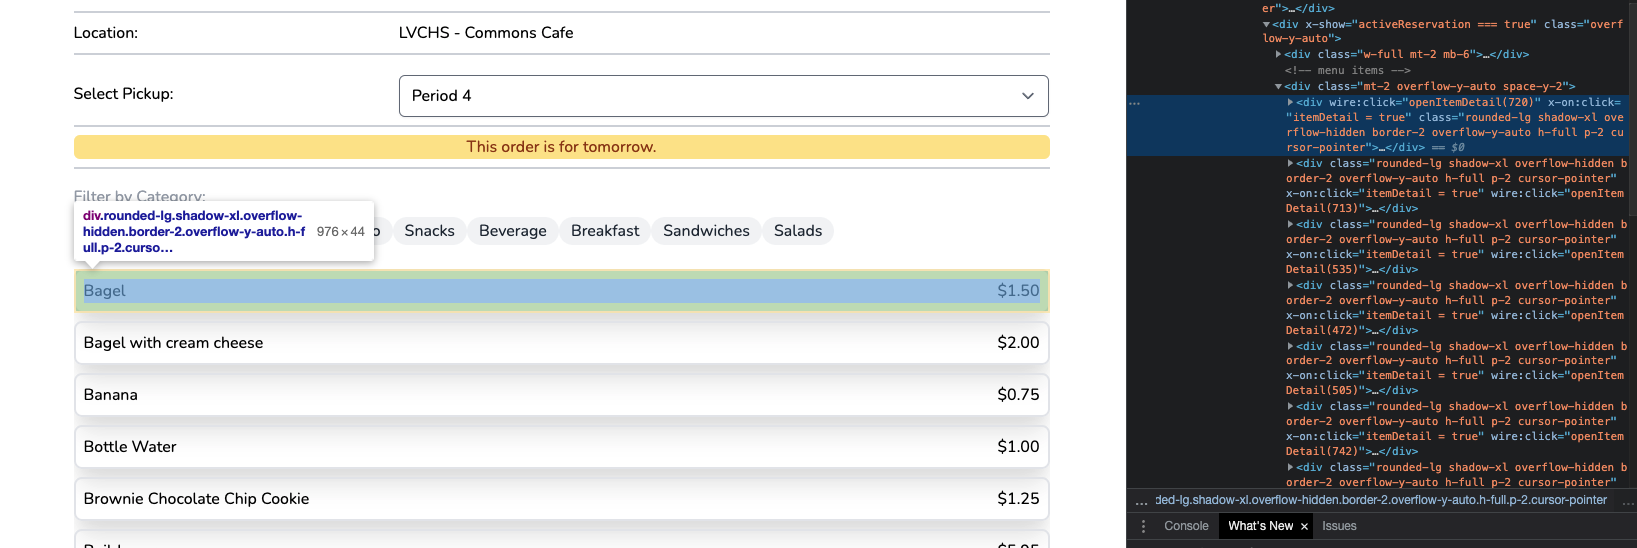Click the ellipsis beside the selected DOM node
This screenshot has height=548, width=1637.
(x=1134, y=103)
